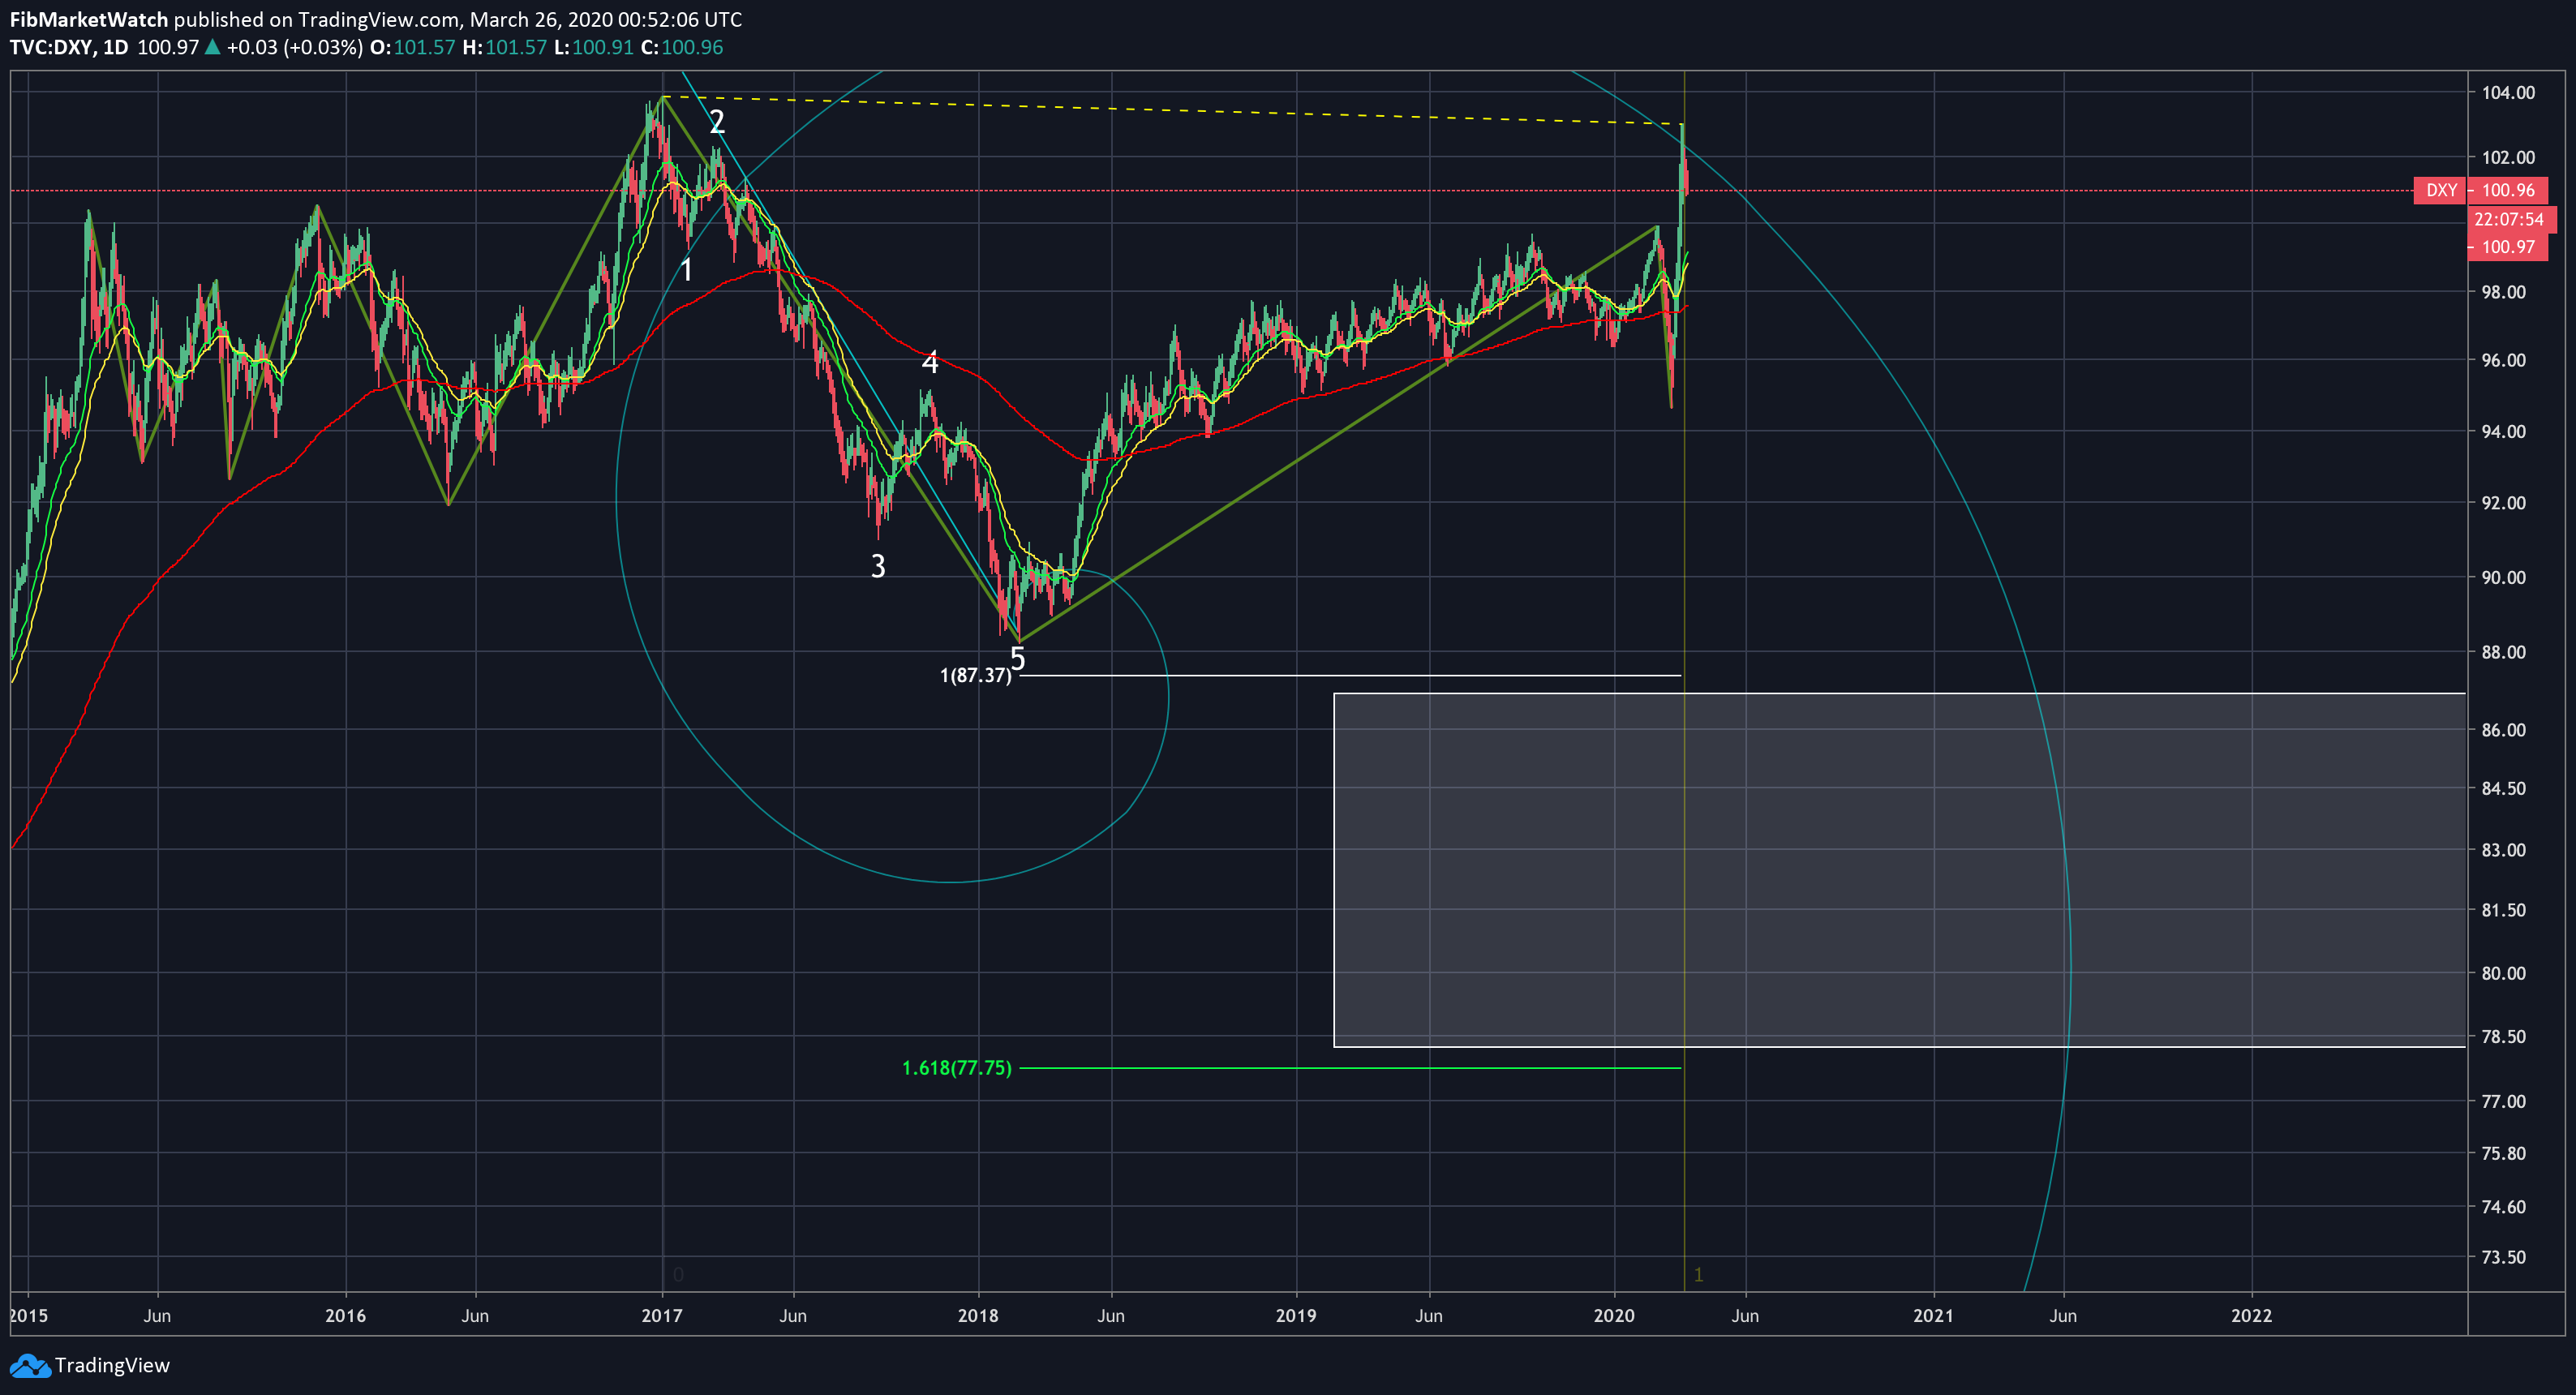
Task: Click the 98.00 price axis label
Action: (2504, 292)
